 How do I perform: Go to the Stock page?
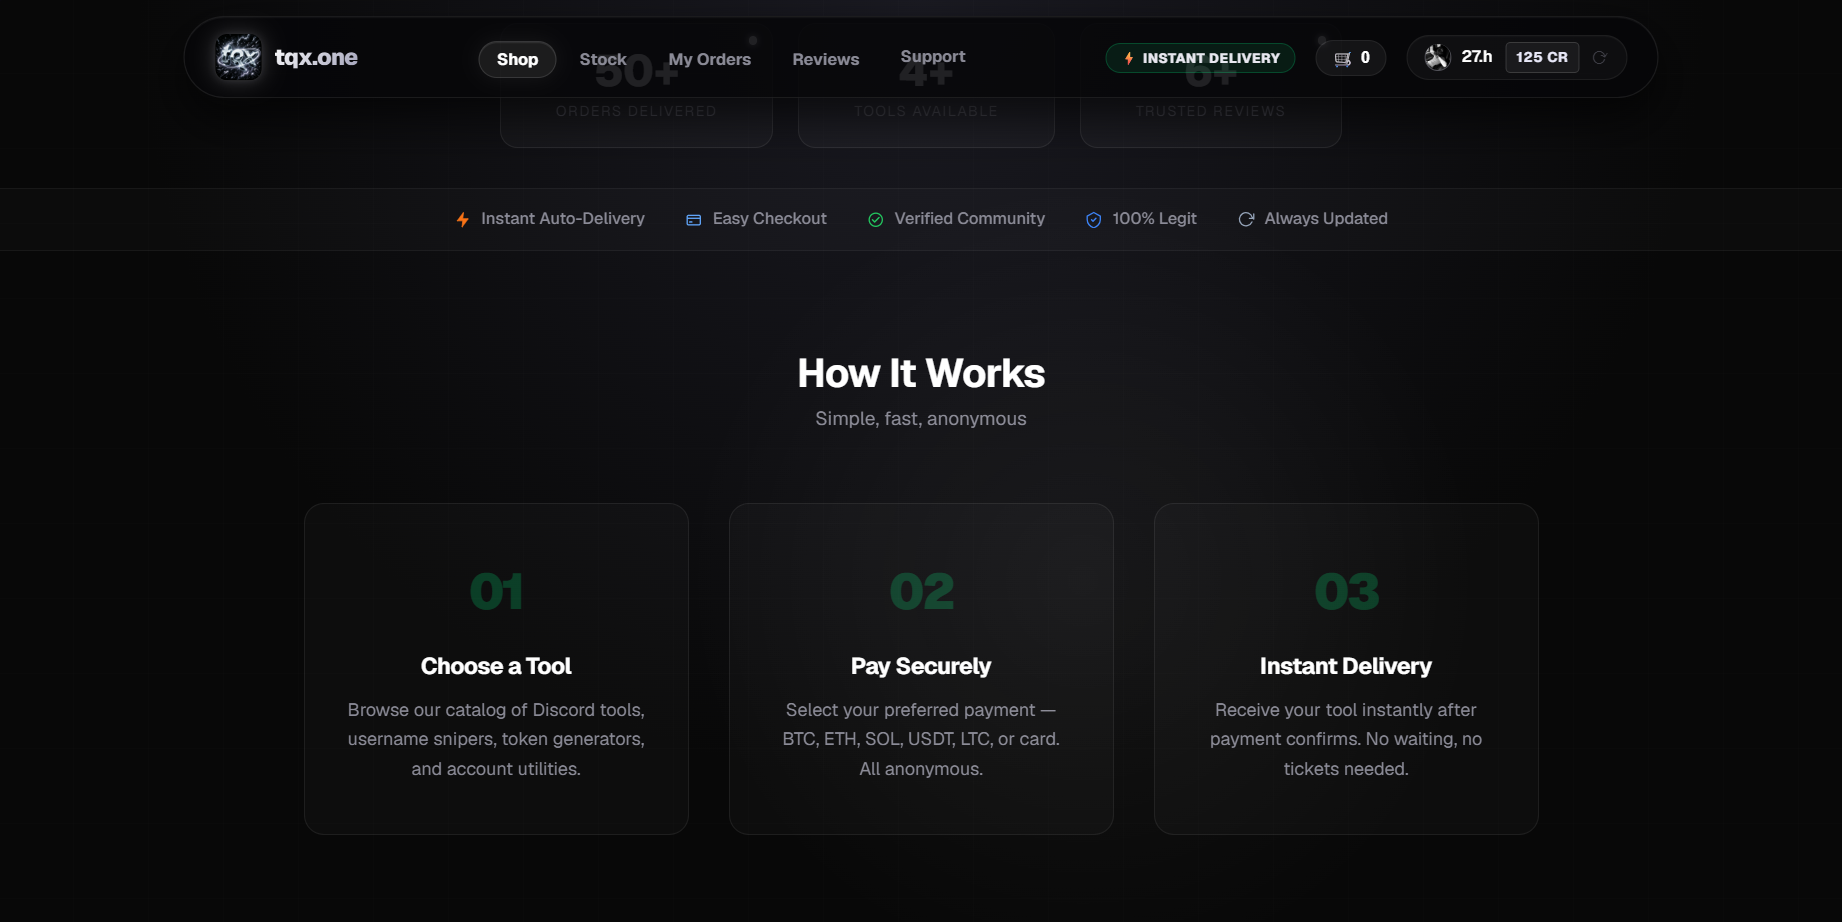[x=603, y=59]
